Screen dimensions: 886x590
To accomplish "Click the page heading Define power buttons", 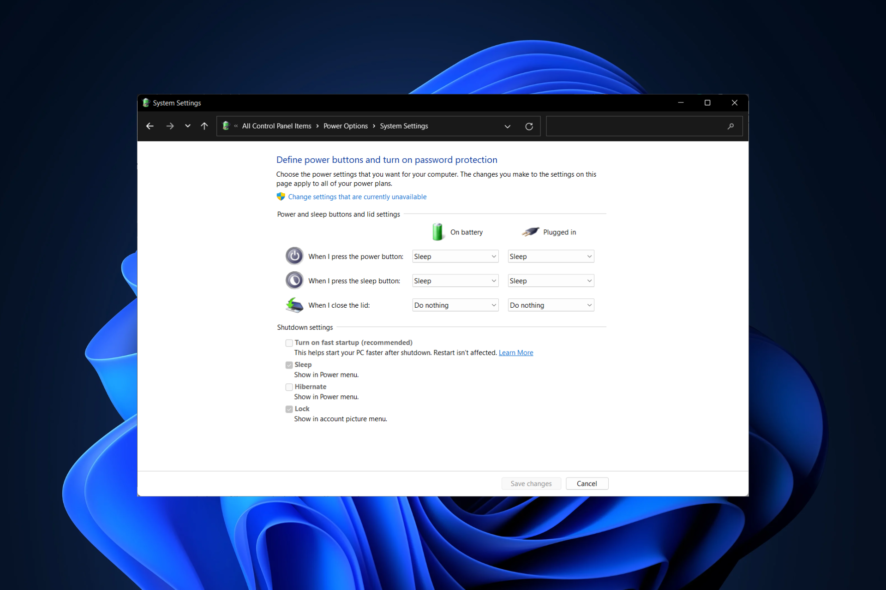I will [386, 160].
